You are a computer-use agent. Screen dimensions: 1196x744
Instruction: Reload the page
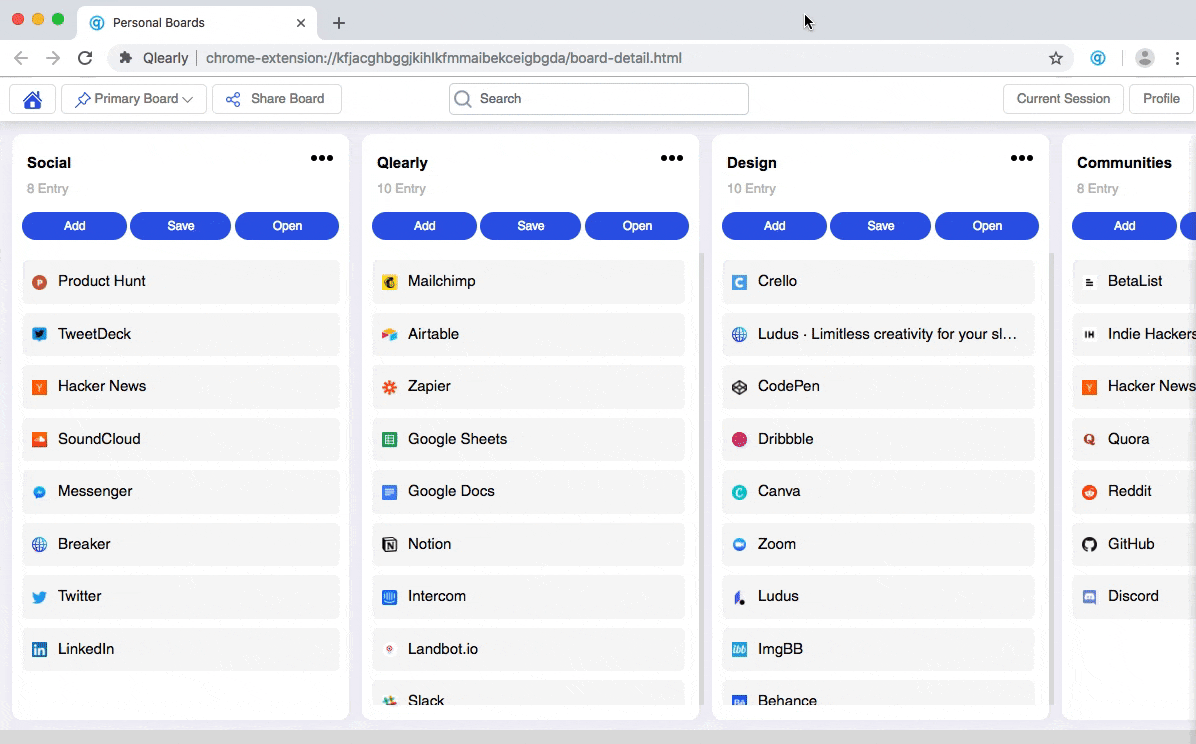[85, 58]
